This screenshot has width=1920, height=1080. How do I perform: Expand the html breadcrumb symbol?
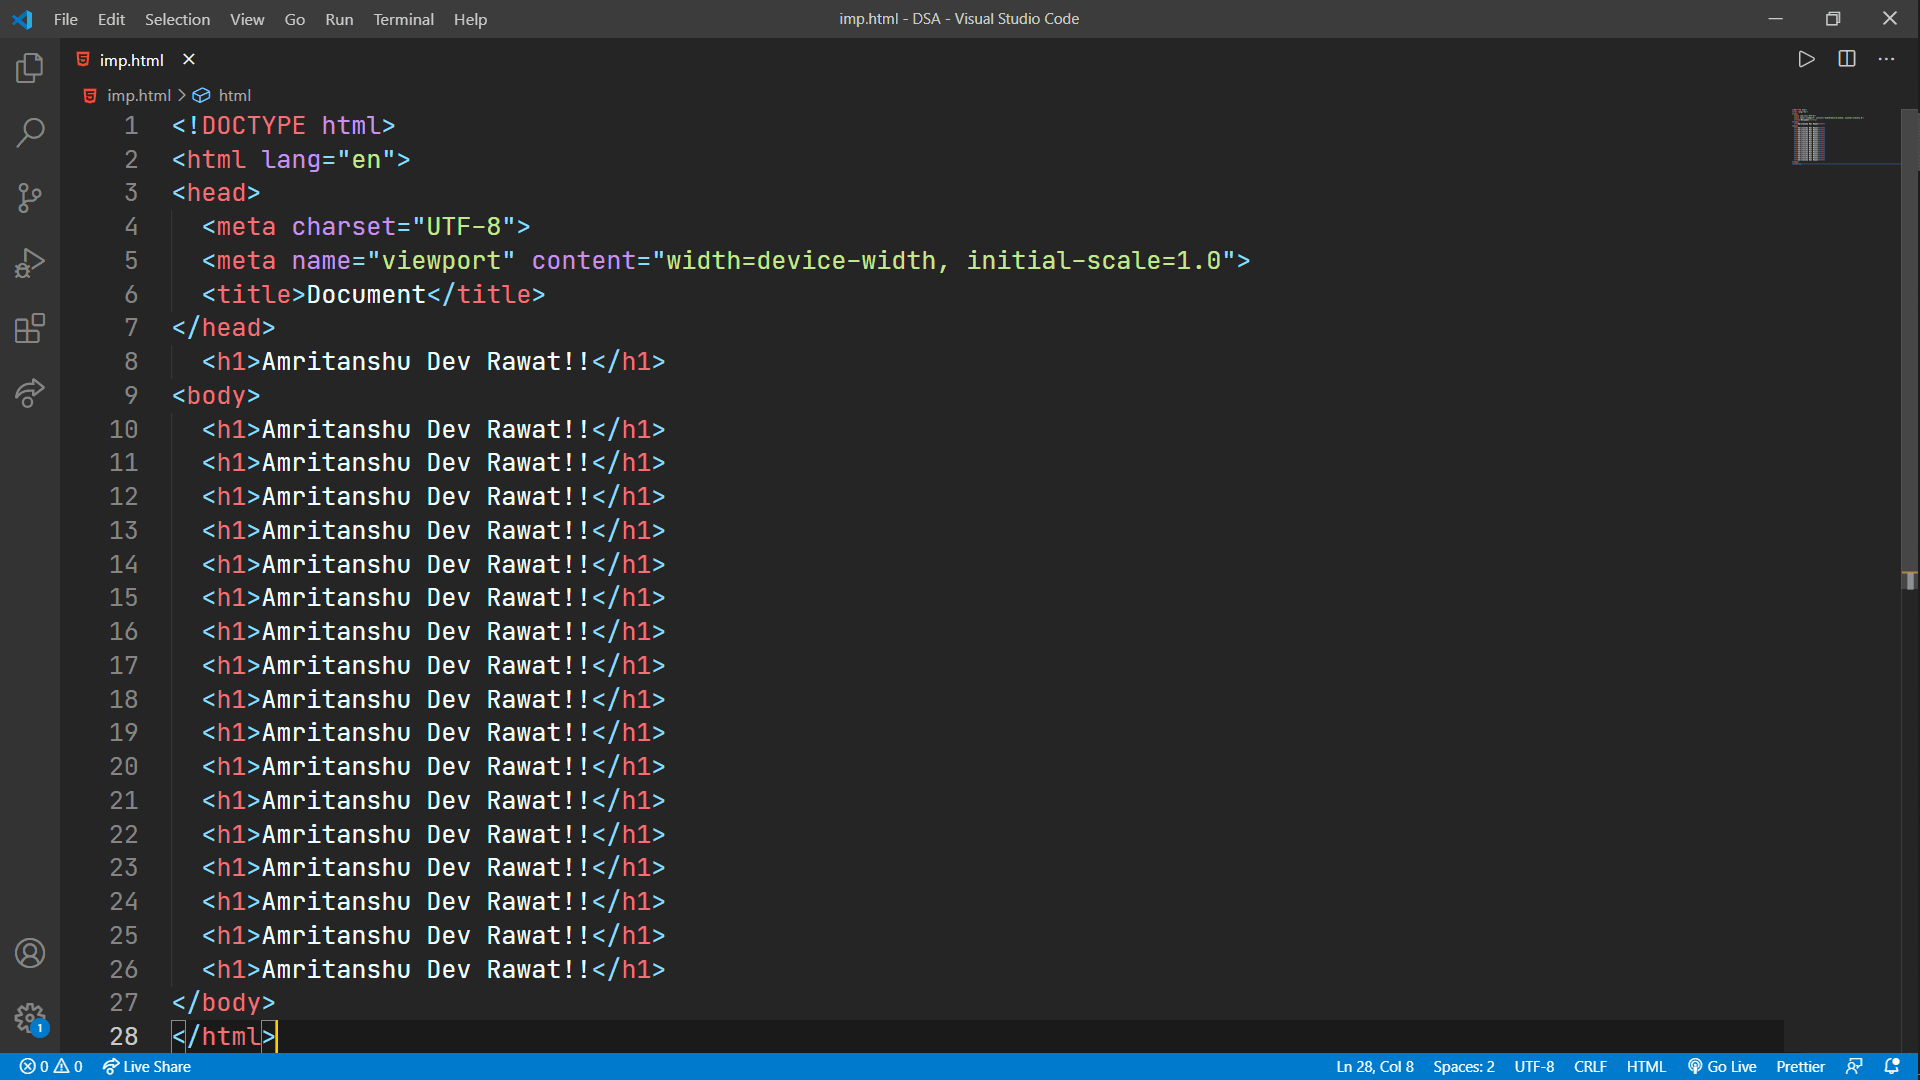click(234, 95)
